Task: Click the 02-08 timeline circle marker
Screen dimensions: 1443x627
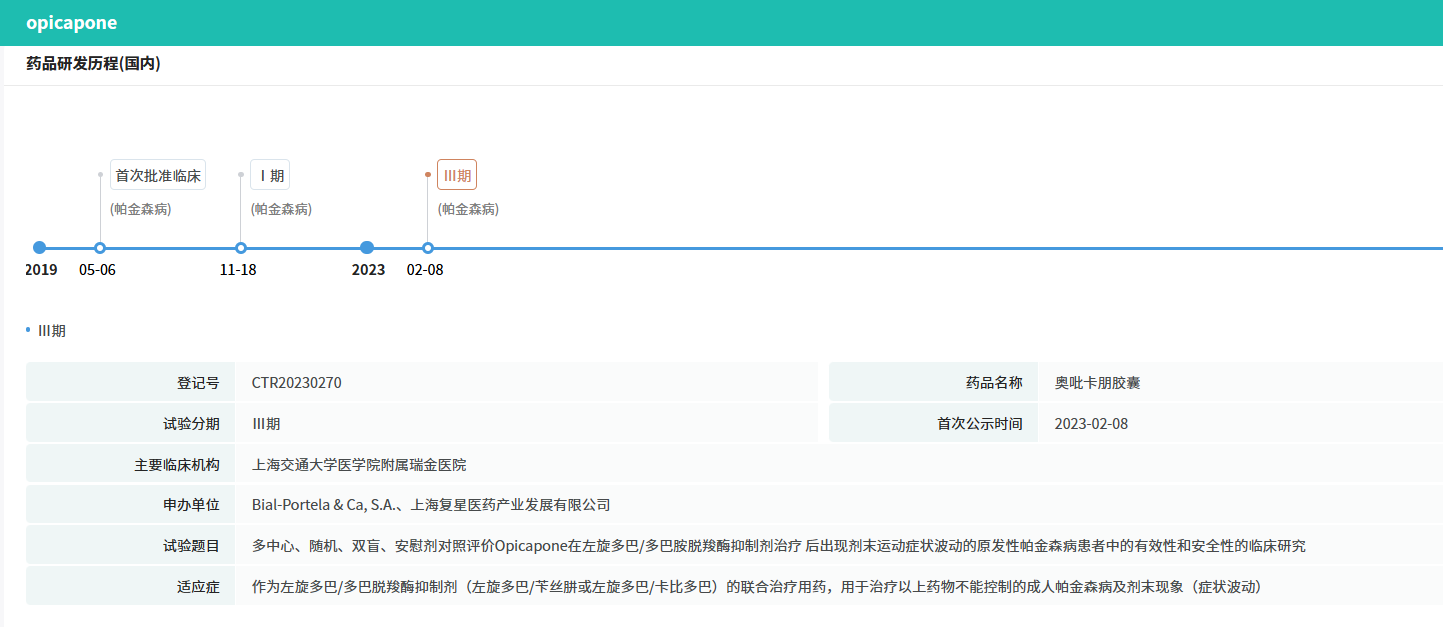Action: pos(428,248)
